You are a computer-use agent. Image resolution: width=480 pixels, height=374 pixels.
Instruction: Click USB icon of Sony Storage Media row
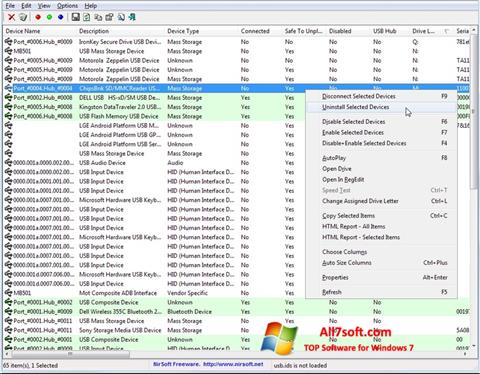coord(9,330)
